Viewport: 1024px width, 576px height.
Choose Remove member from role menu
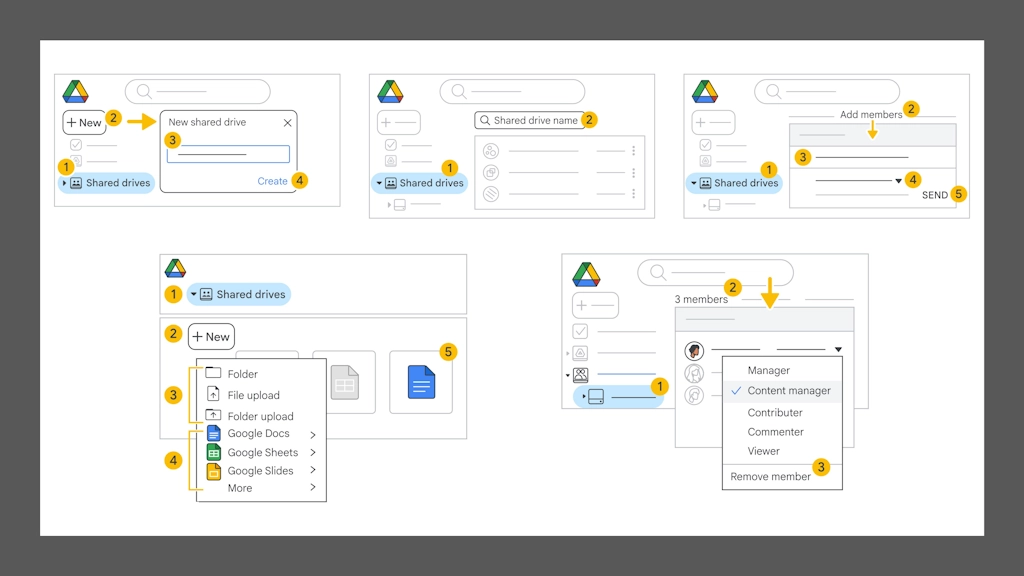pos(770,477)
